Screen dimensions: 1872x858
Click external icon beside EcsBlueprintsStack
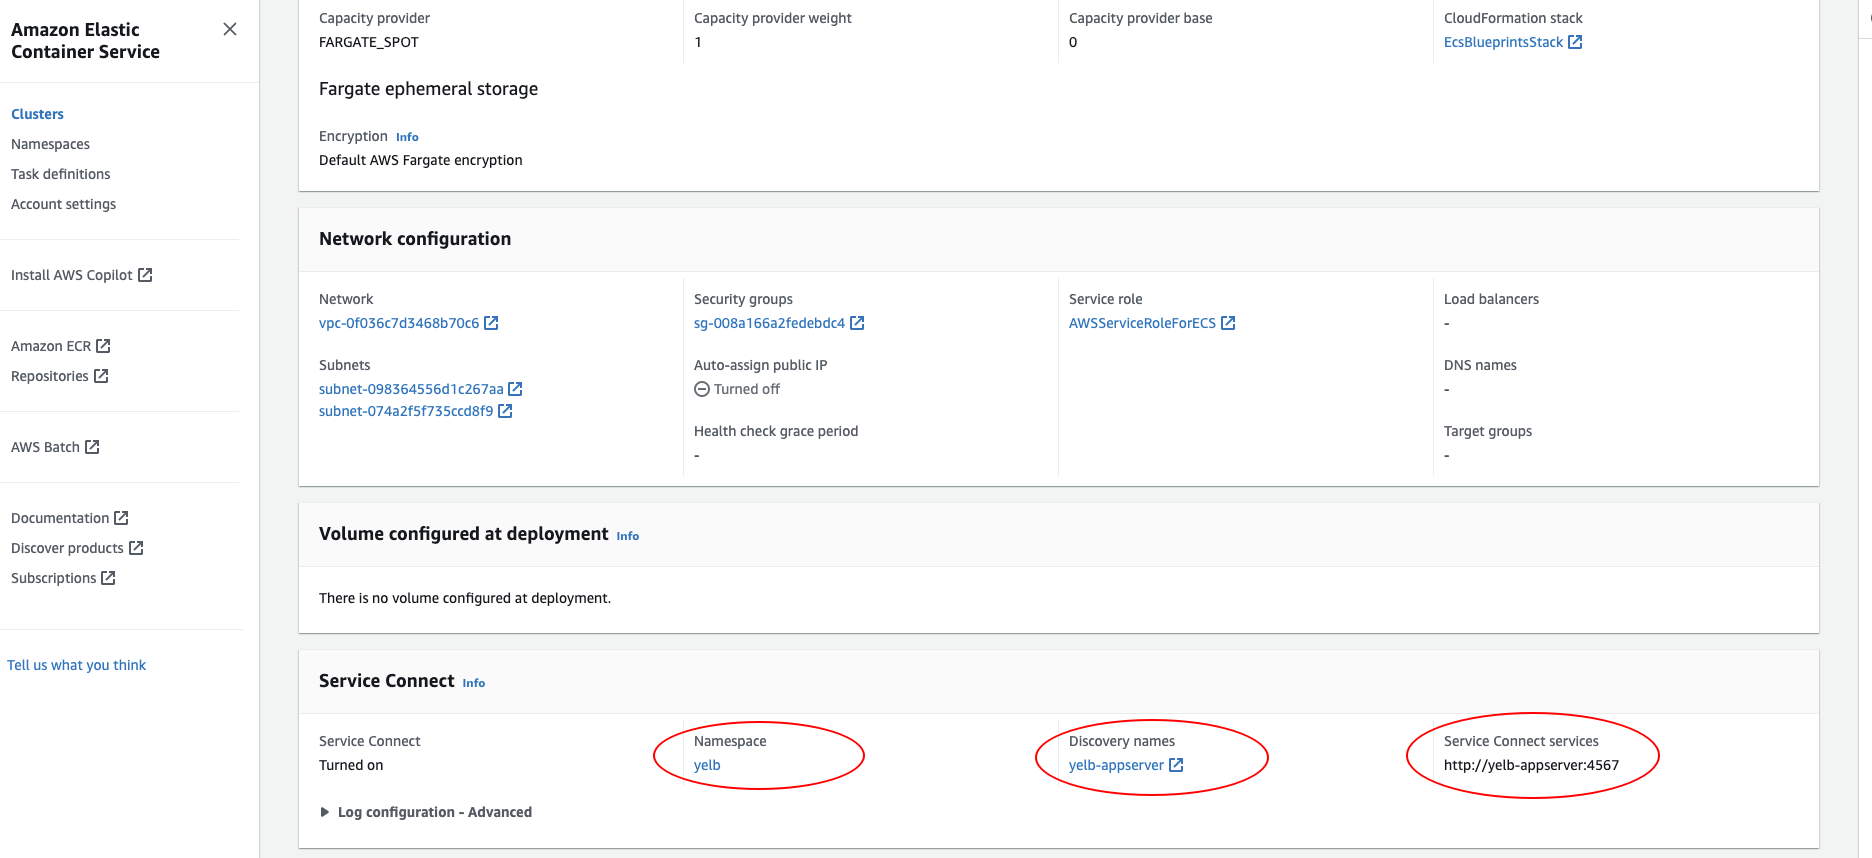pos(1575,41)
